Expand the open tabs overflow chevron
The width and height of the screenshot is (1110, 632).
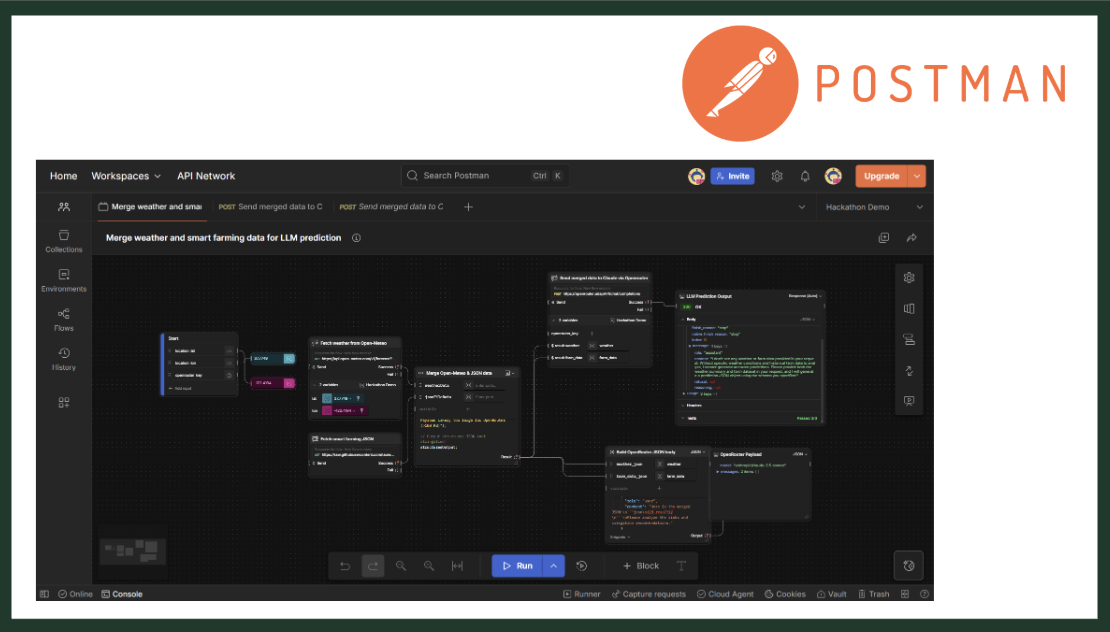(x=801, y=207)
